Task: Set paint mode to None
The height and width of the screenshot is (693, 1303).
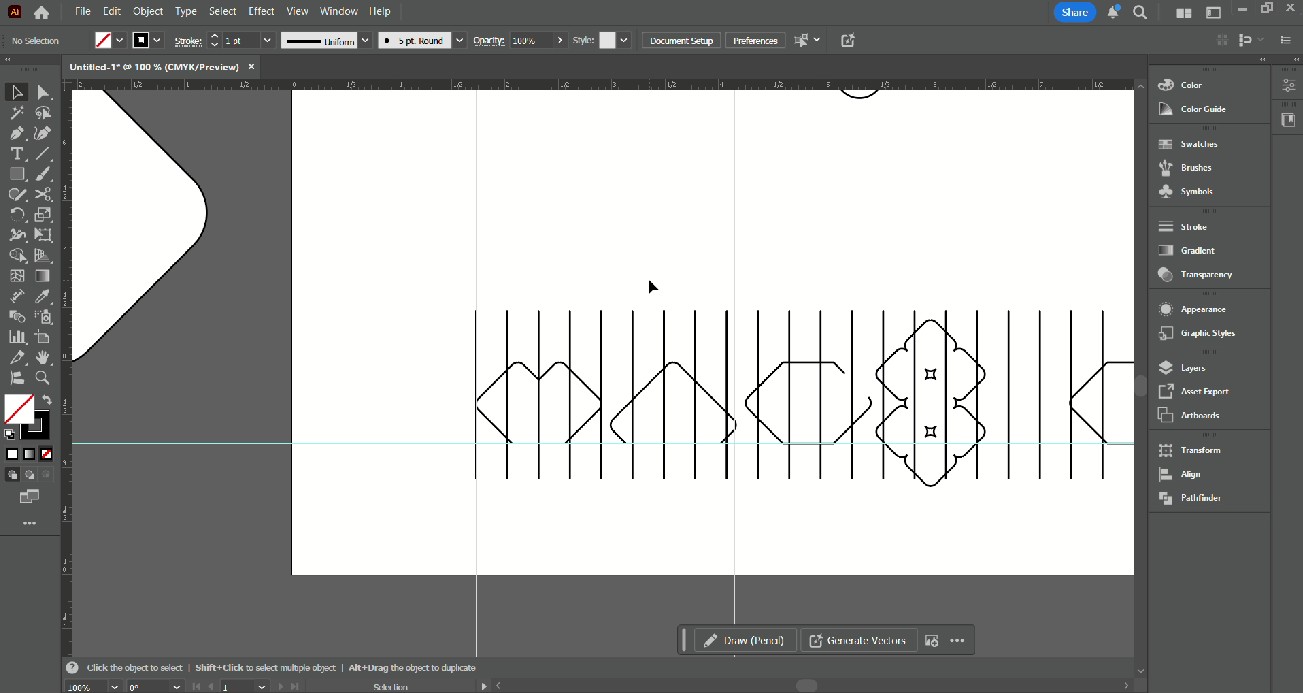Action: pyautogui.click(x=46, y=454)
